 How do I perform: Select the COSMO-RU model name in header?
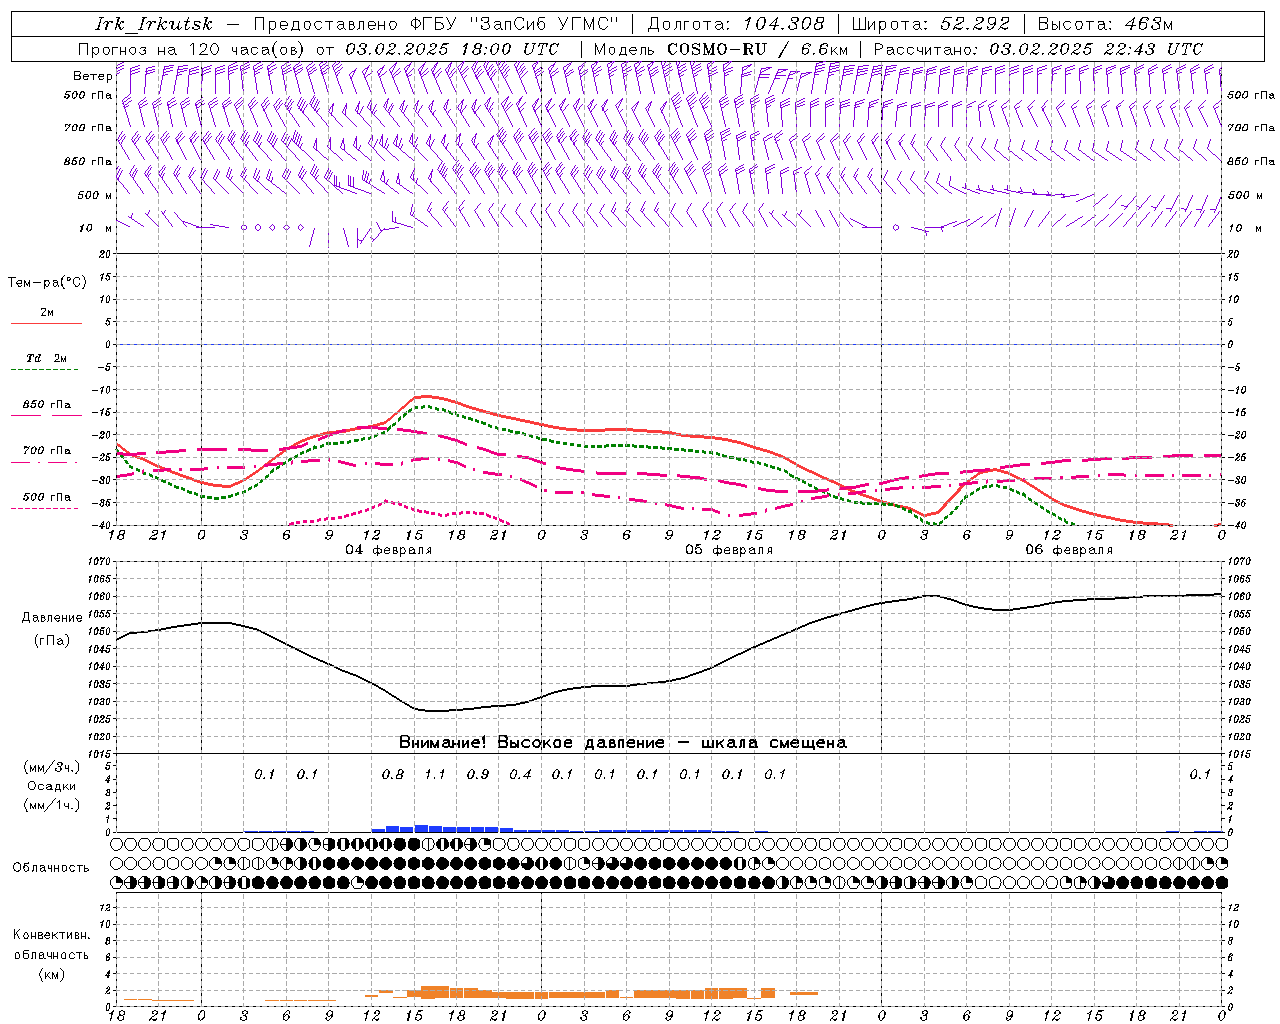tap(717, 49)
